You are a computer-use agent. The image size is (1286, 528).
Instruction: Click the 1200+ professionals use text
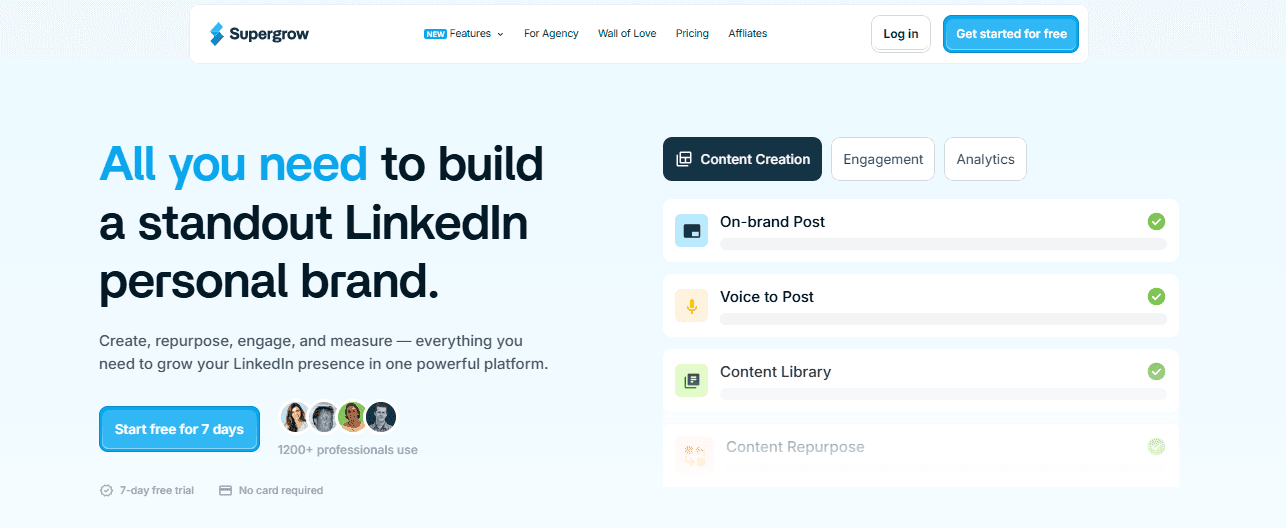click(x=348, y=450)
